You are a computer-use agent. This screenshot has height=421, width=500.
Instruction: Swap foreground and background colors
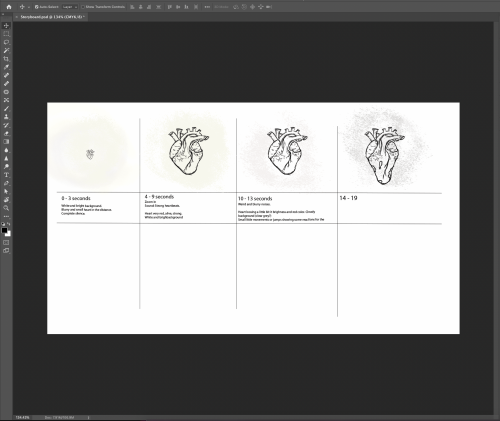click(9, 224)
